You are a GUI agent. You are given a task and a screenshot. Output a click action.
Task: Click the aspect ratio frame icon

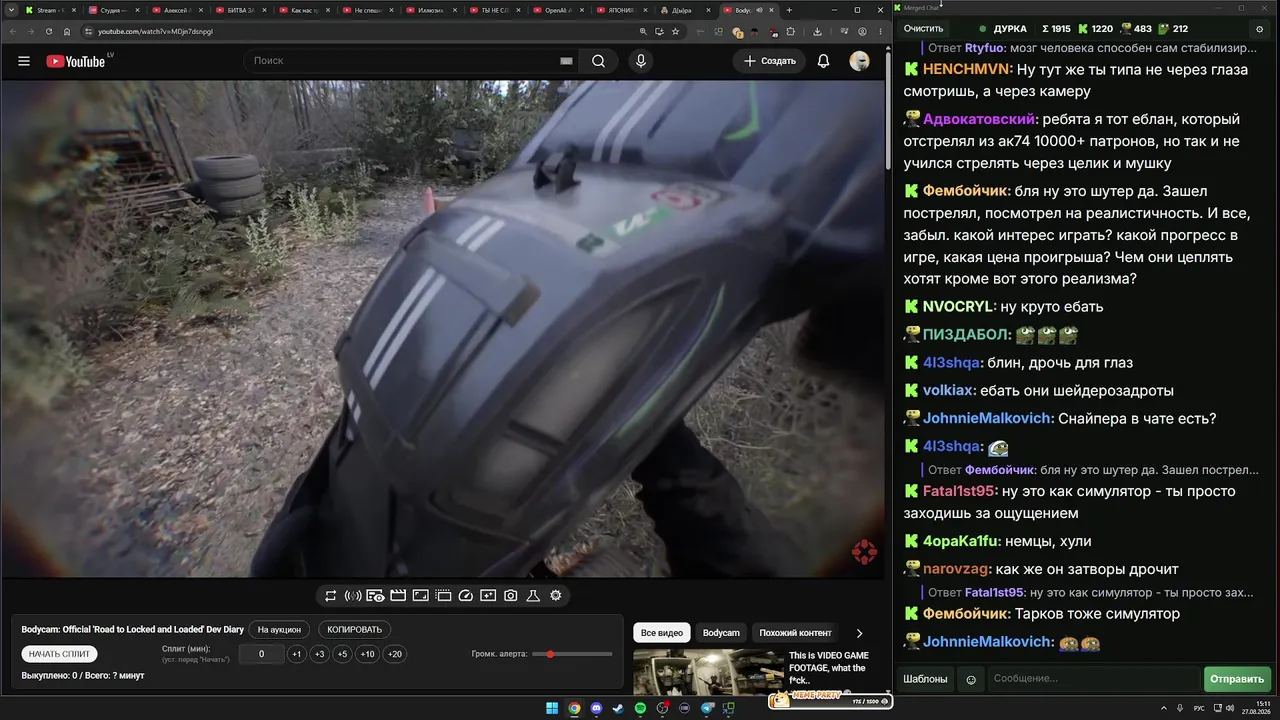coord(420,596)
